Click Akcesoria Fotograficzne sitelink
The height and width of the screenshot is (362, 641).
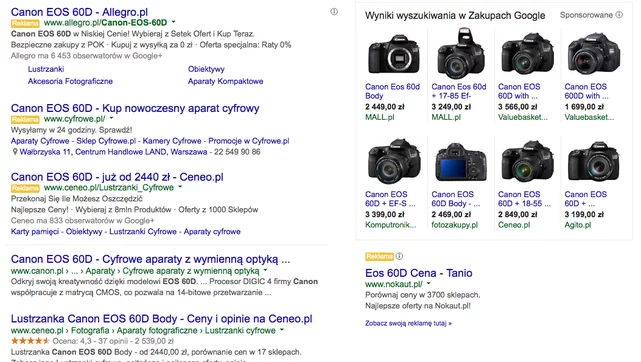[x=70, y=81]
